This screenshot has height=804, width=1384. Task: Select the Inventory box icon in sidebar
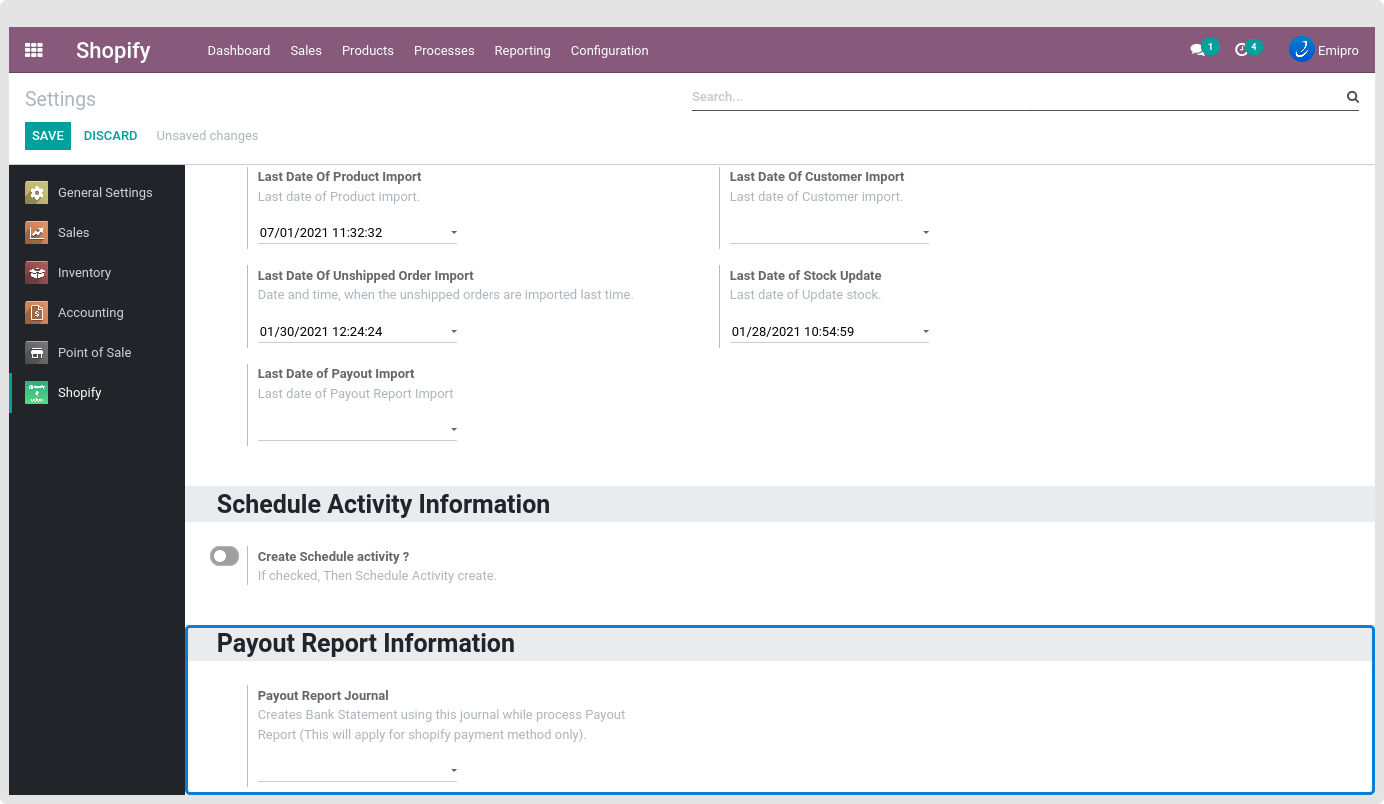[37, 273]
